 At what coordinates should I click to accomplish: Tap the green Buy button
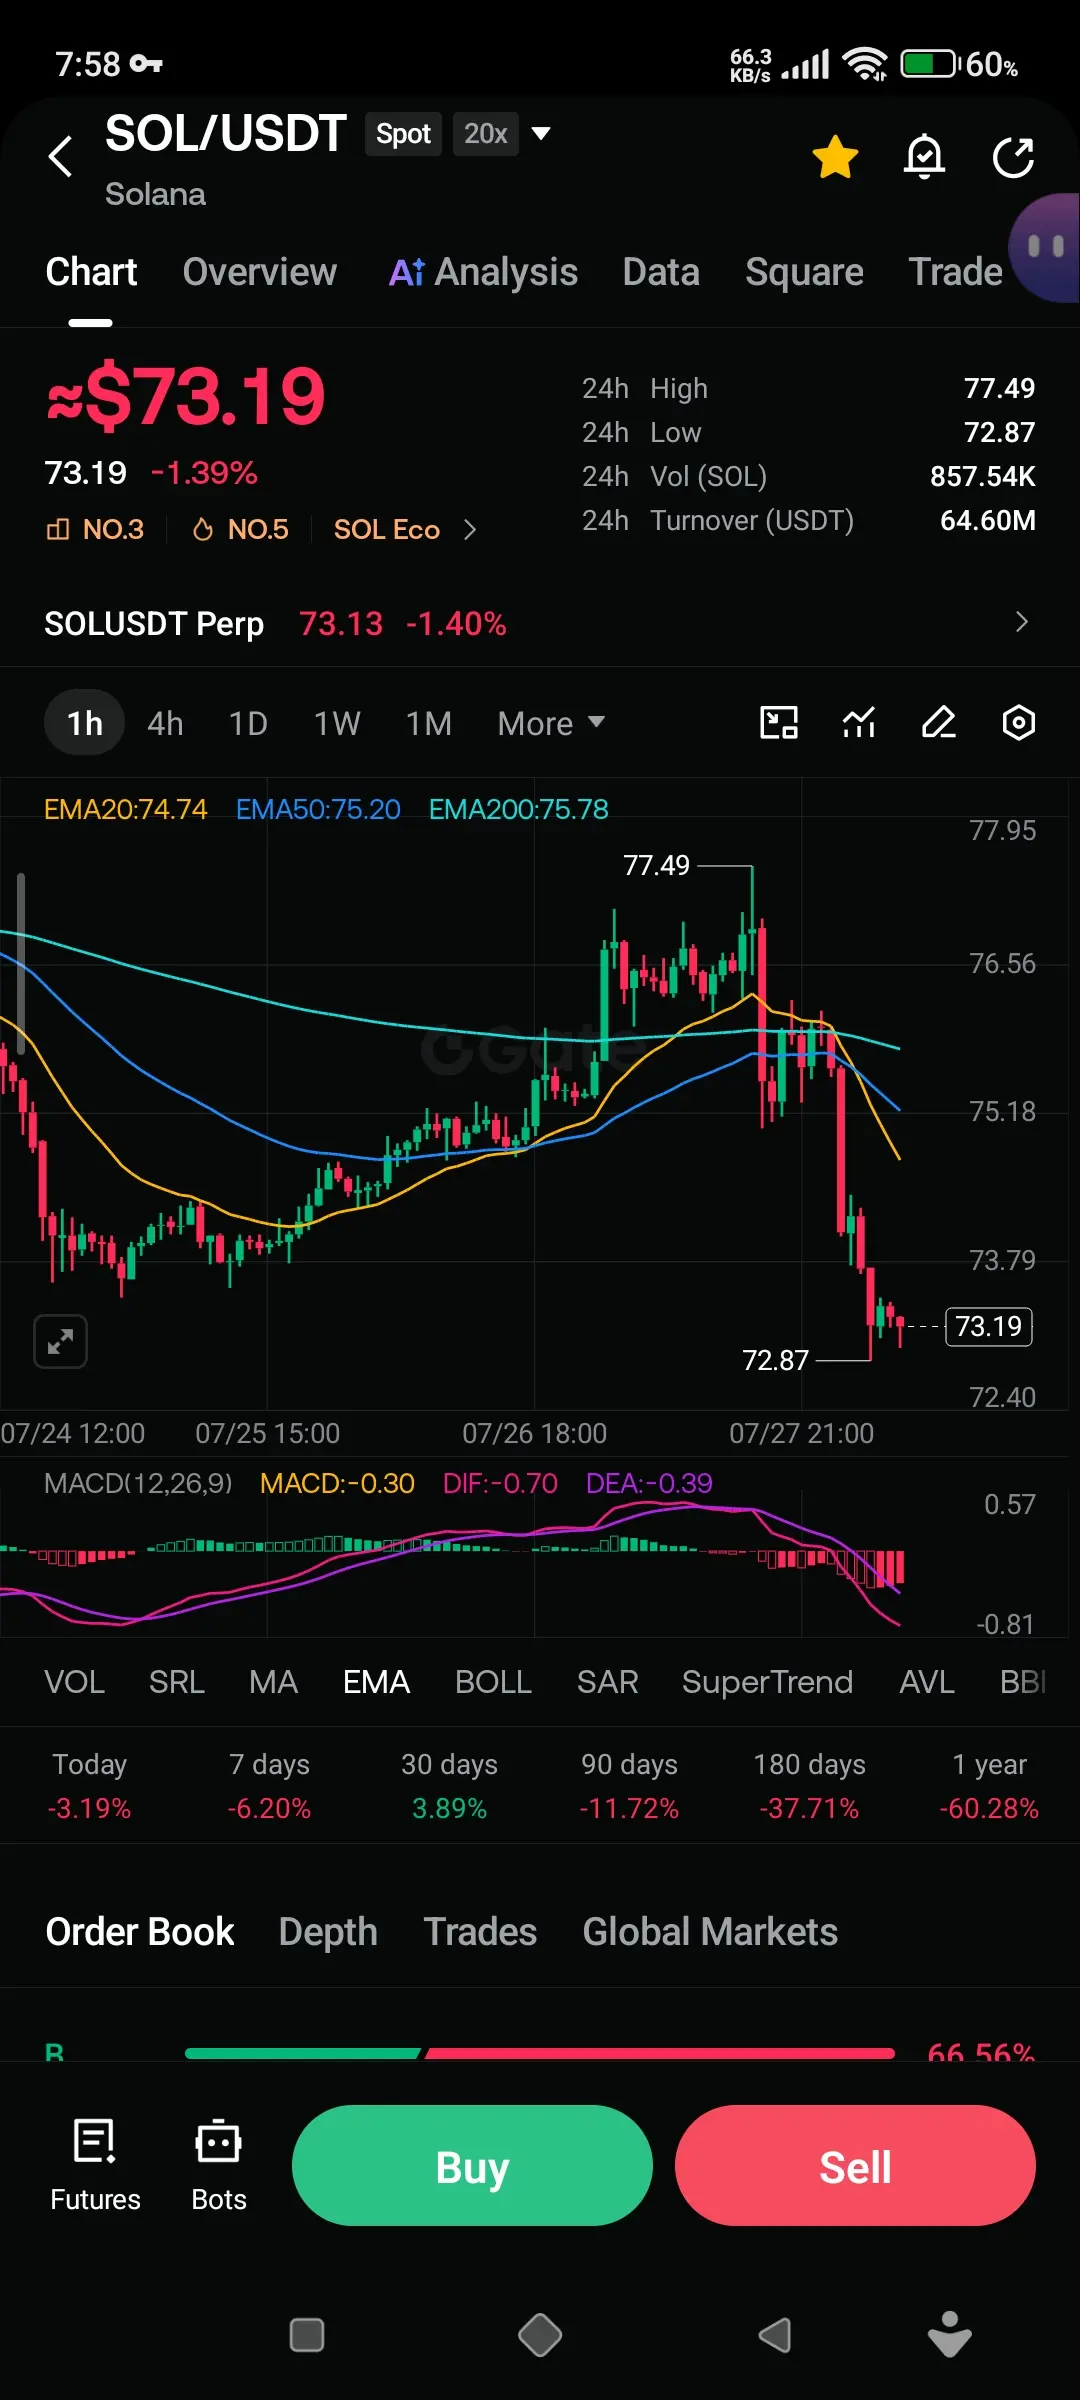pyautogui.click(x=472, y=2165)
